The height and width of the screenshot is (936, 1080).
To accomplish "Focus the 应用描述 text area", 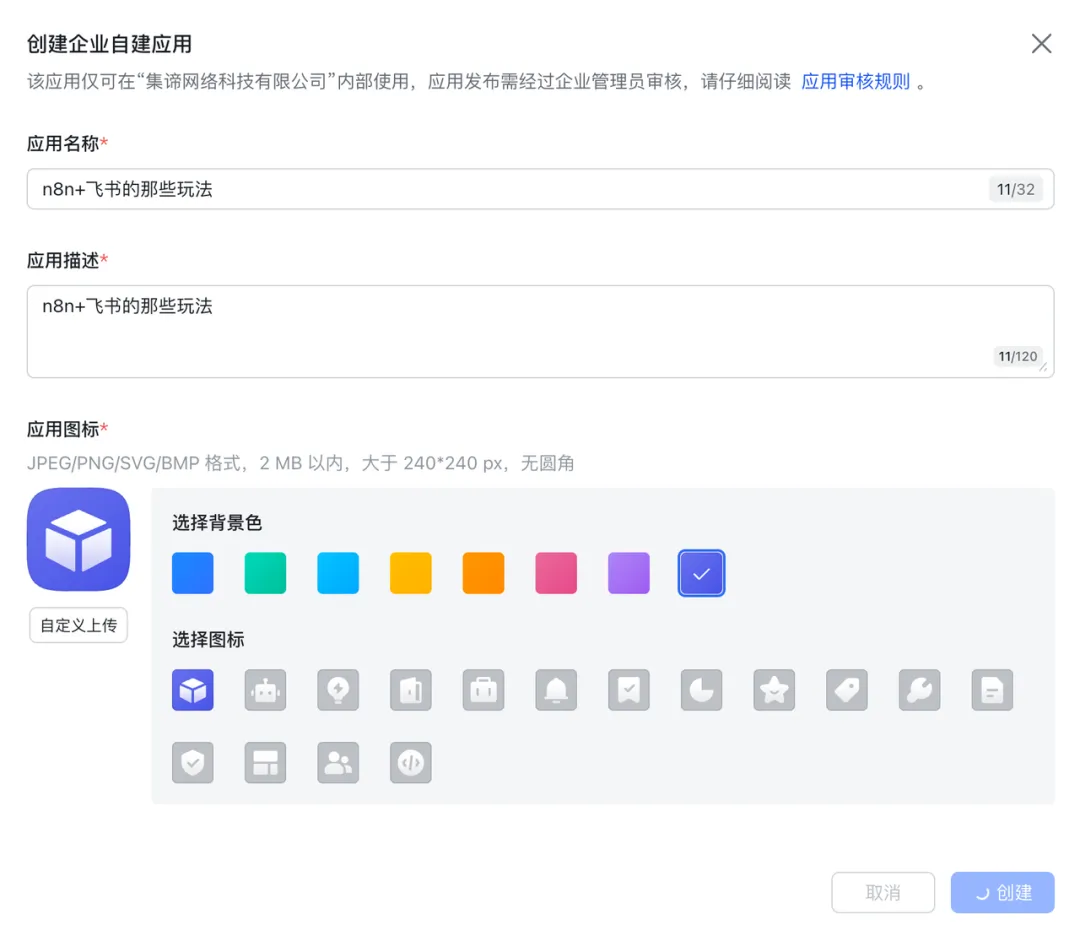I will click(x=500, y=331).
